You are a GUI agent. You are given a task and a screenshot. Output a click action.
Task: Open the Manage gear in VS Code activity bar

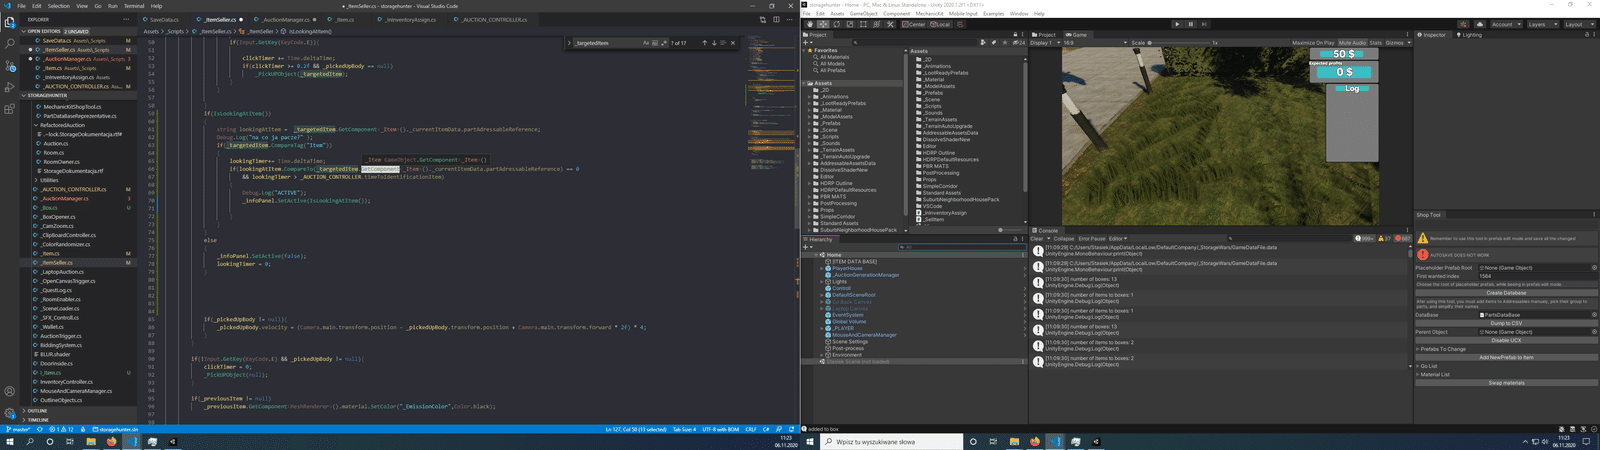point(10,413)
